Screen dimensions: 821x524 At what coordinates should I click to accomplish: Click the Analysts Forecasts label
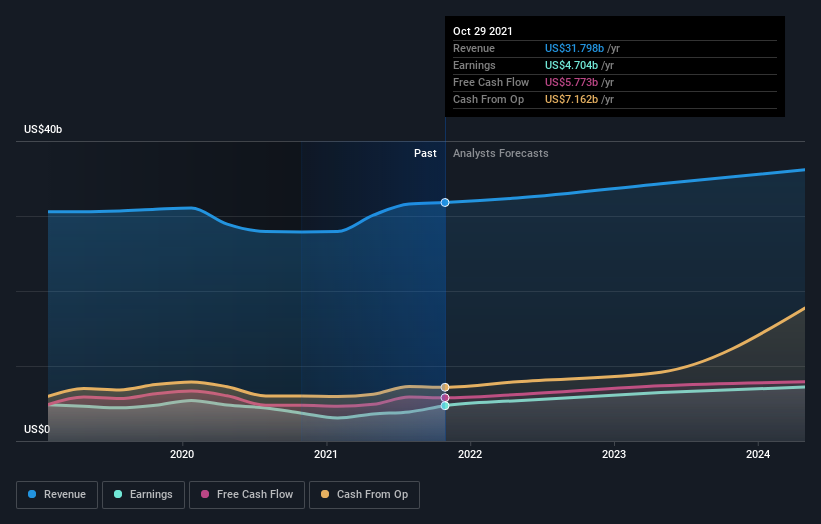[x=501, y=153]
